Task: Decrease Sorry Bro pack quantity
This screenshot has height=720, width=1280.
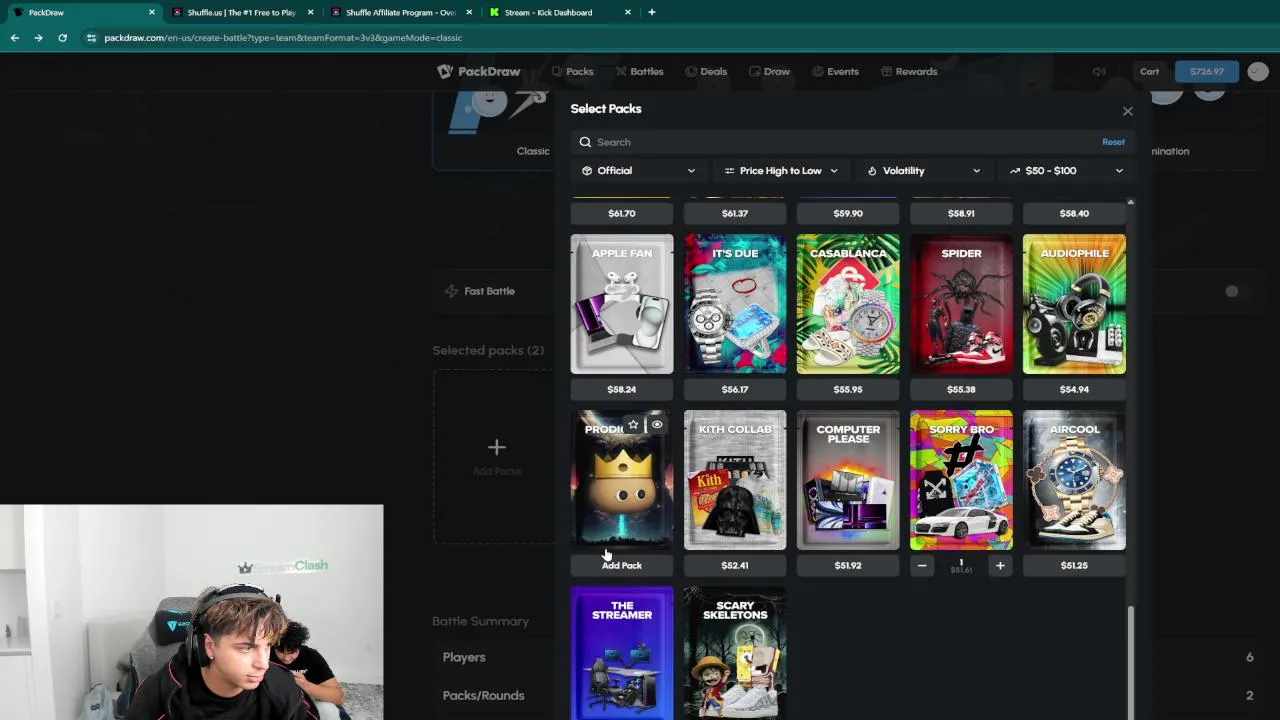Action: [x=922, y=566]
